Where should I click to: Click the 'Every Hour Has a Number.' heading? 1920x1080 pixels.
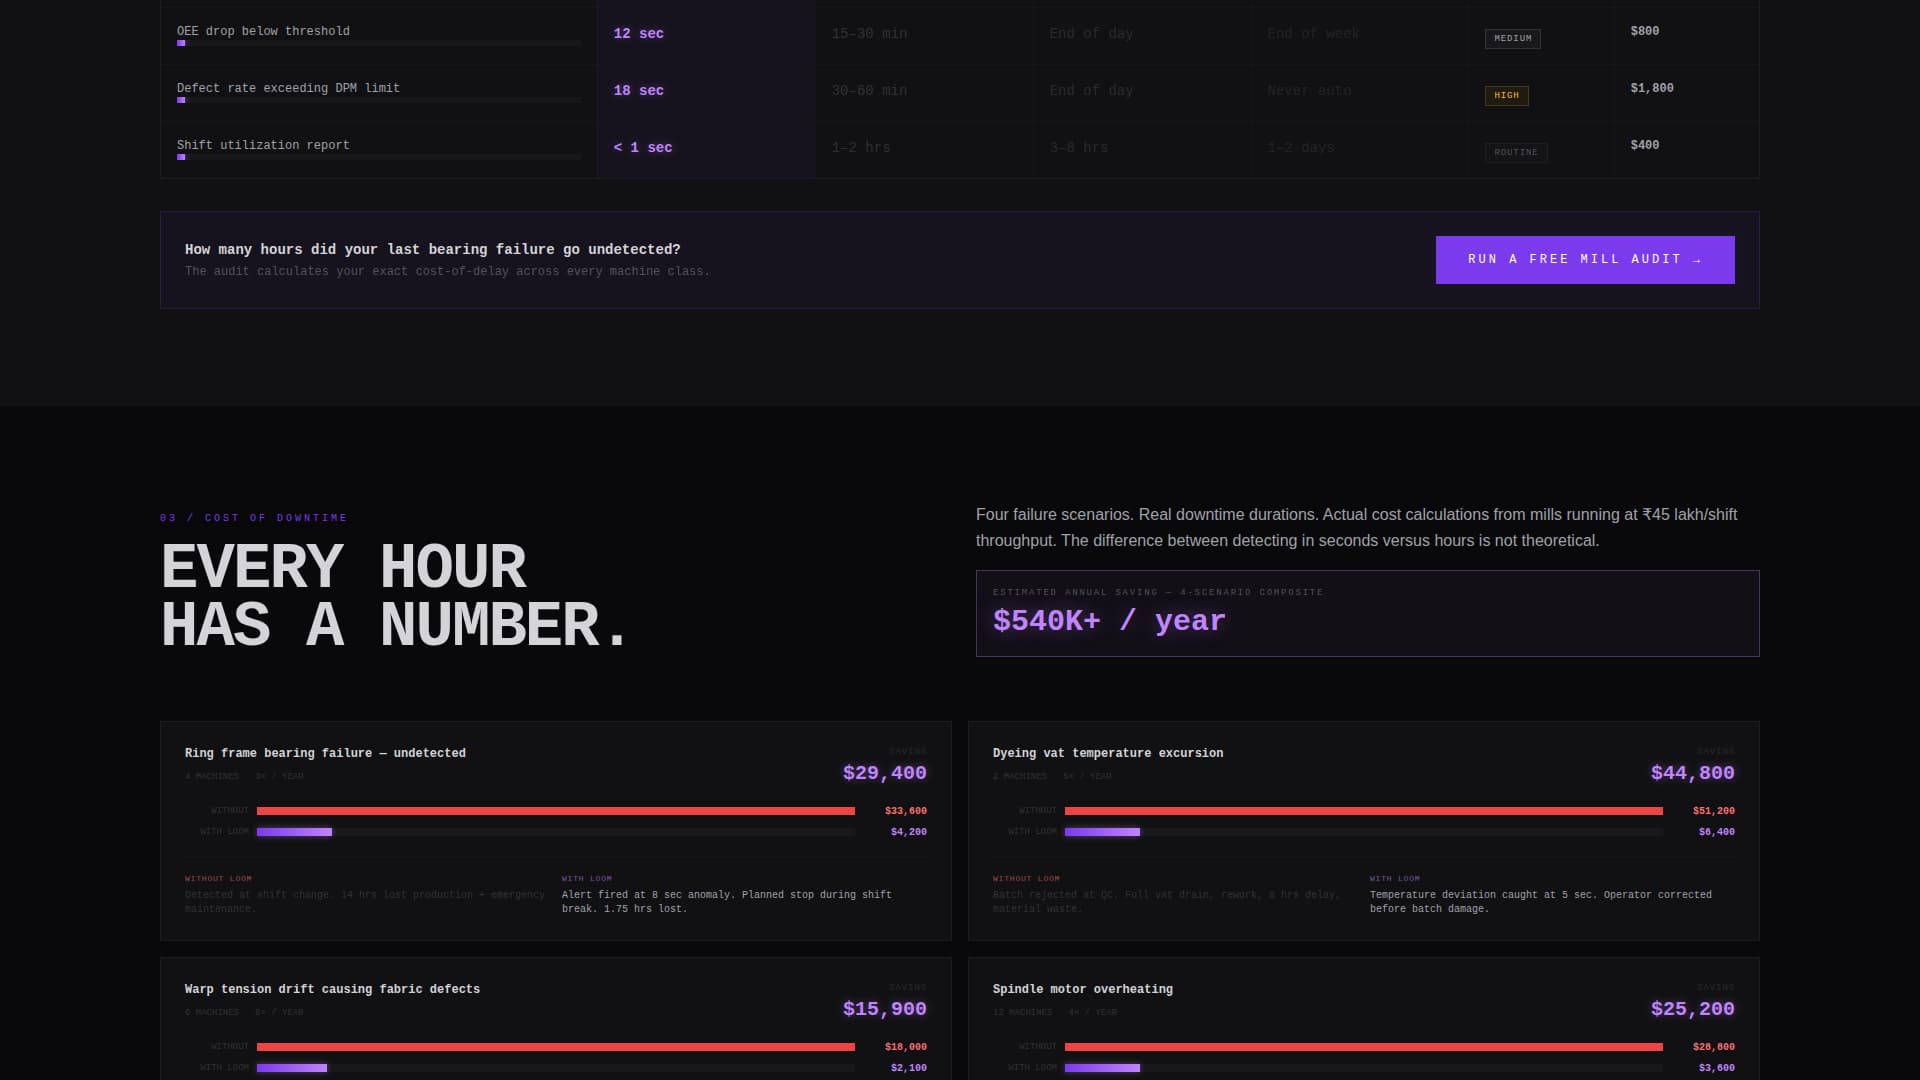395,596
